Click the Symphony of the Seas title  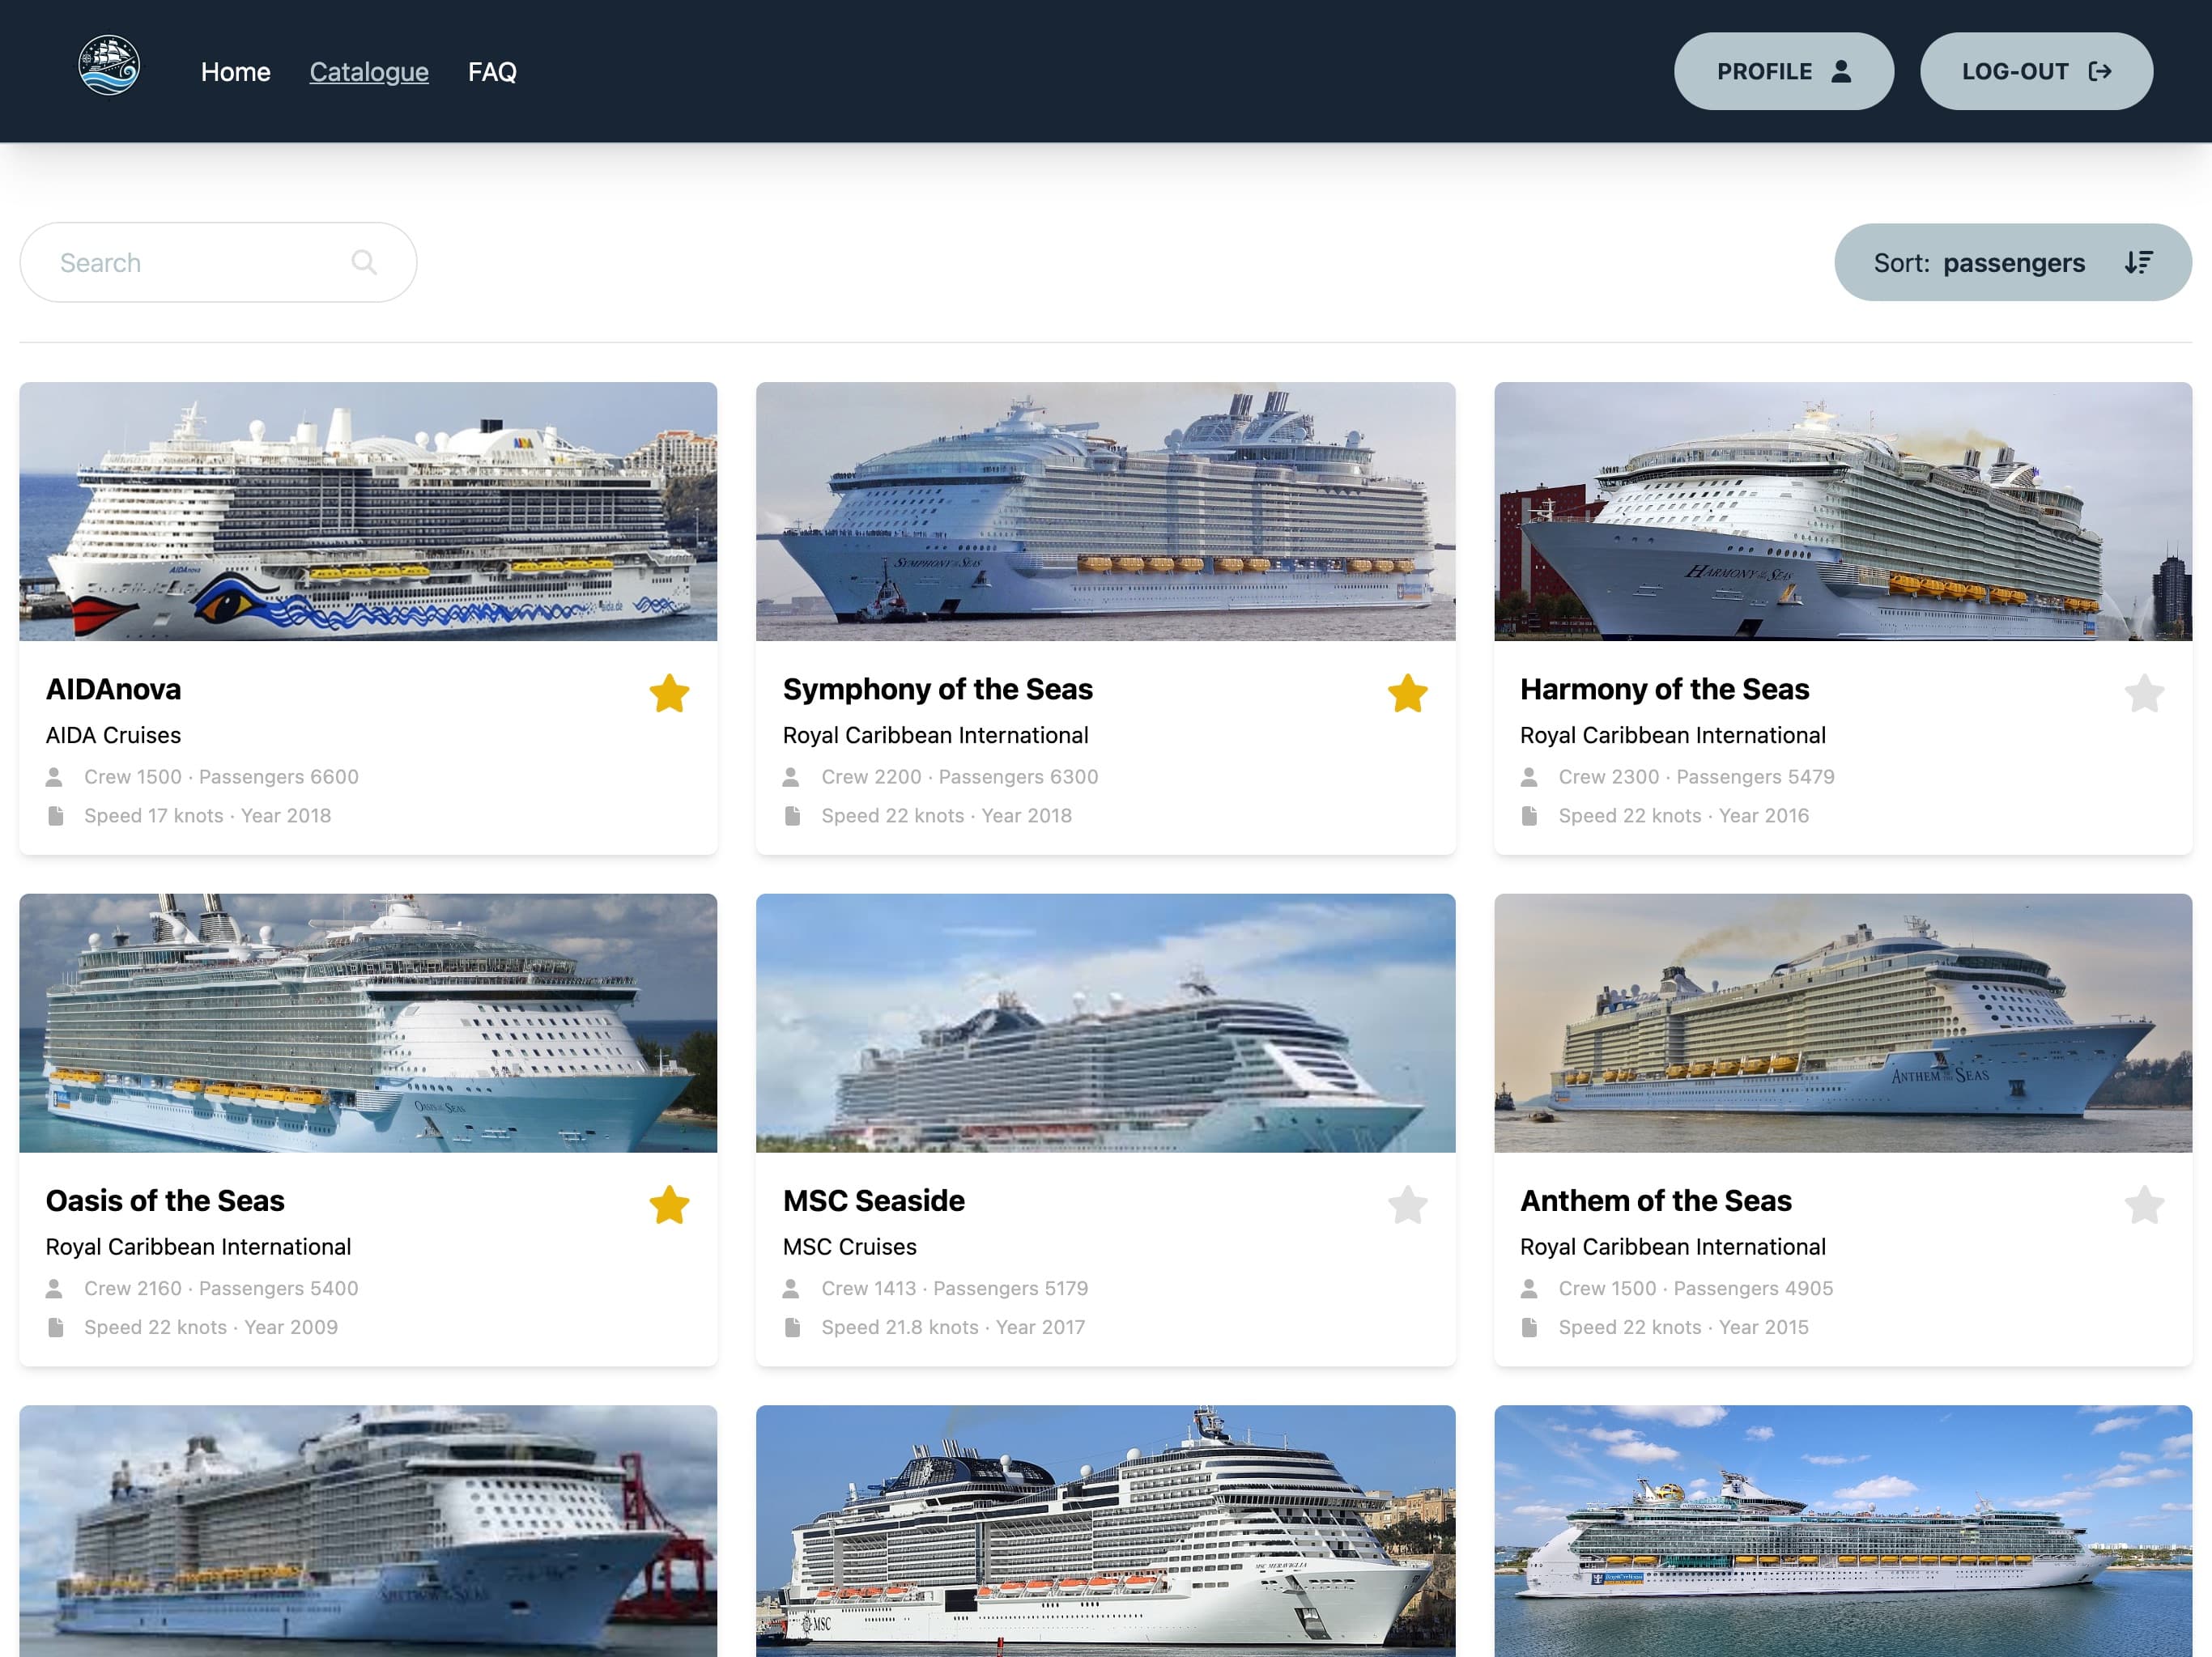click(937, 689)
